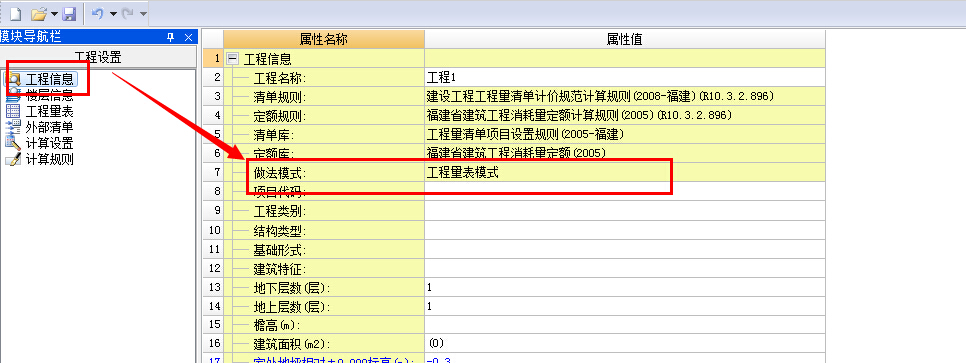Click the empty 项目代码 value field
This screenshot has height=363, width=966.
tap(625, 192)
